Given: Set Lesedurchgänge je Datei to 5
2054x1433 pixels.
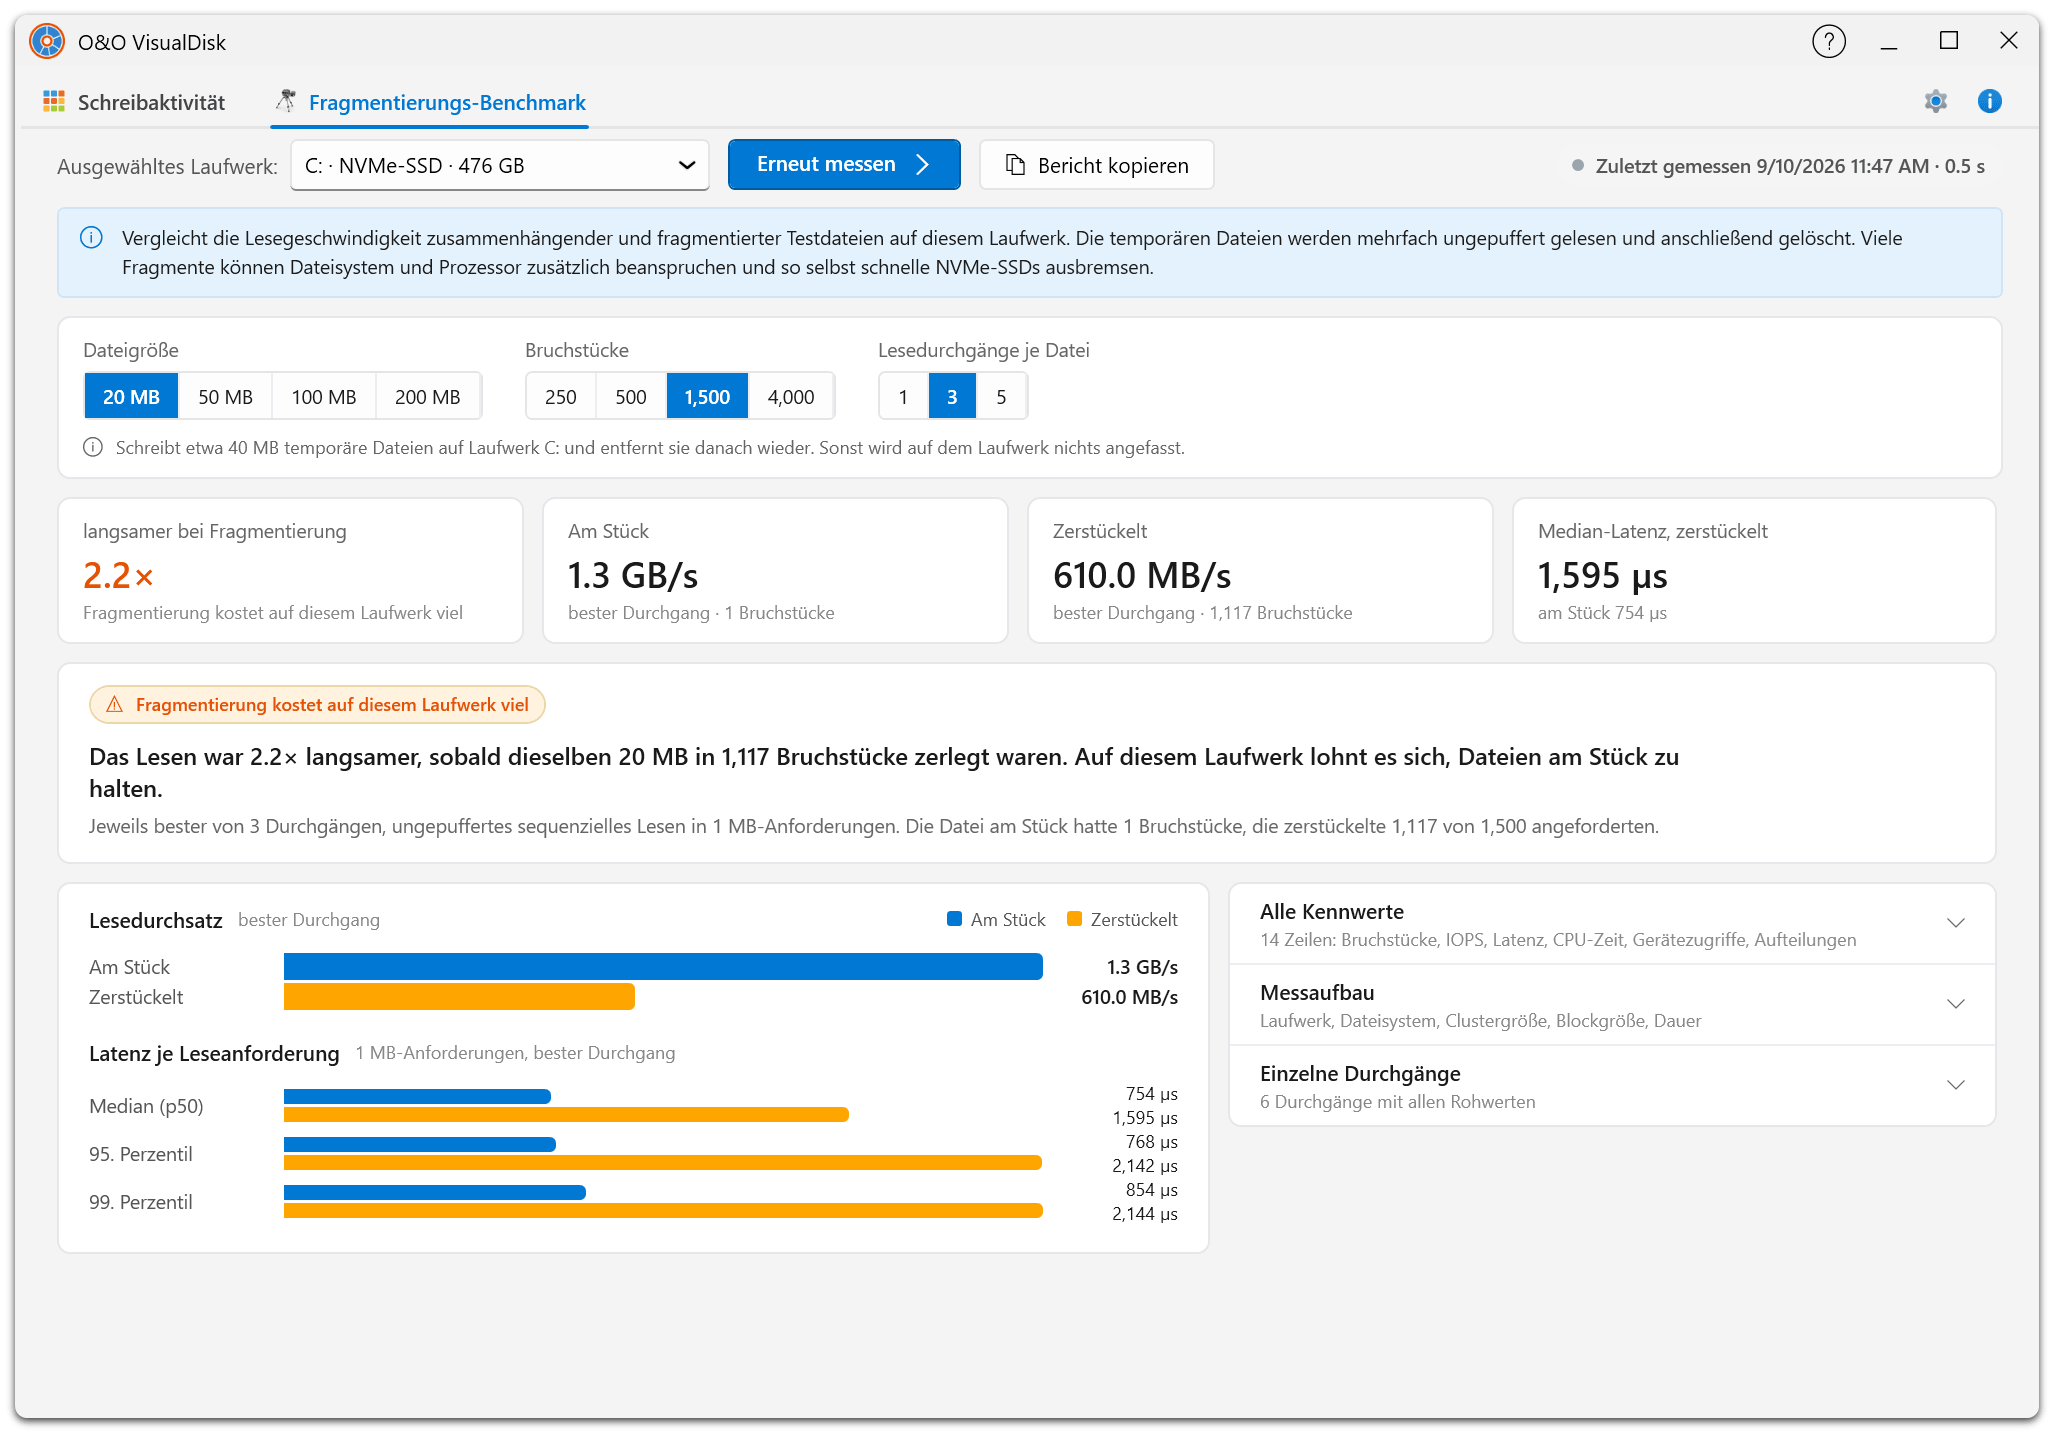Looking at the screenshot, I should click(1001, 397).
